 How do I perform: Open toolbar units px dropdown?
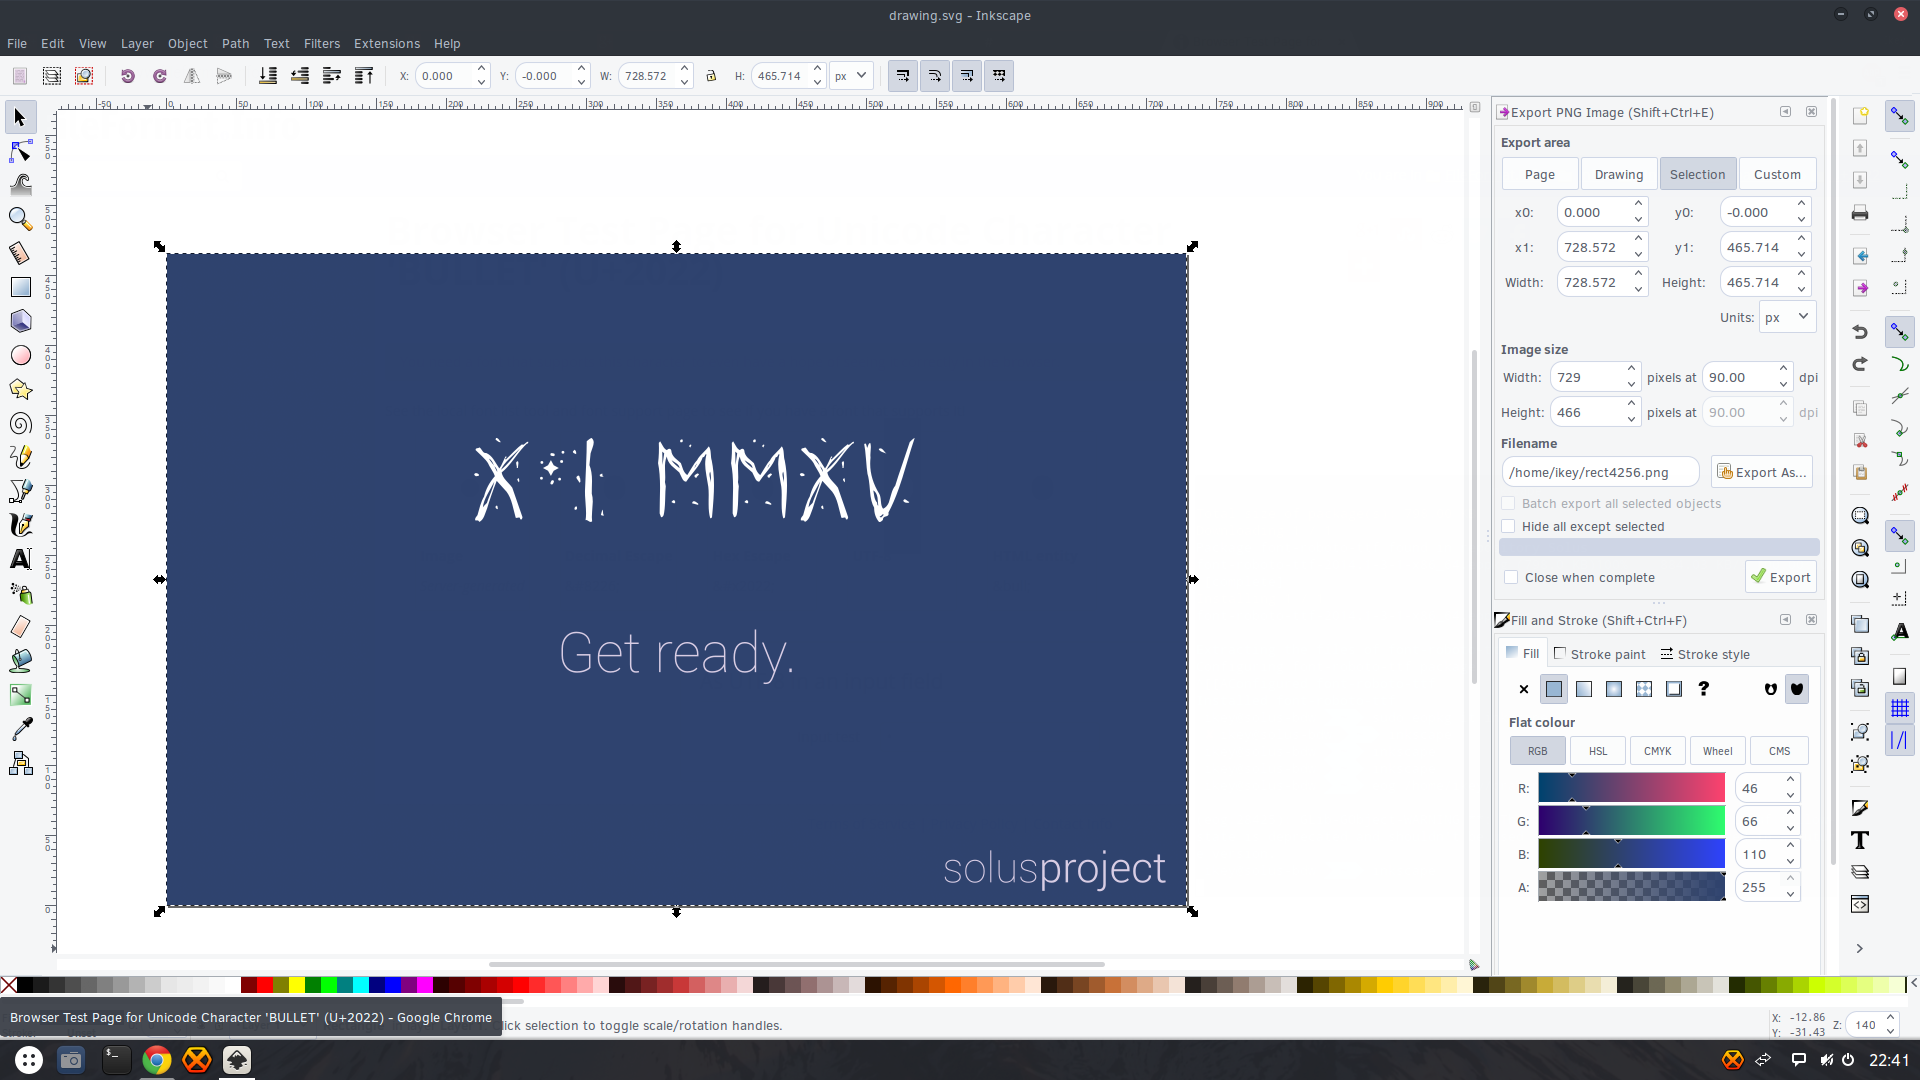(x=851, y=76)
